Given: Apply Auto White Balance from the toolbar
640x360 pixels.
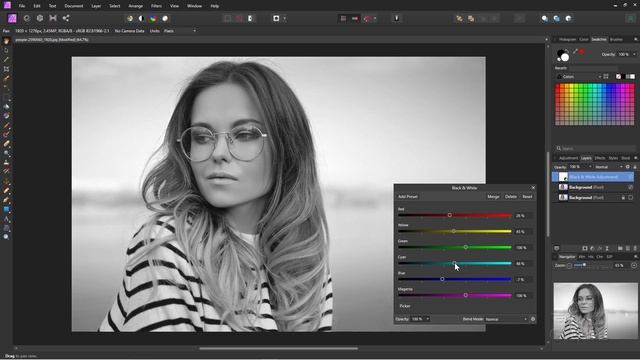Looking at the screenshot, I should (x=165, y=18).
